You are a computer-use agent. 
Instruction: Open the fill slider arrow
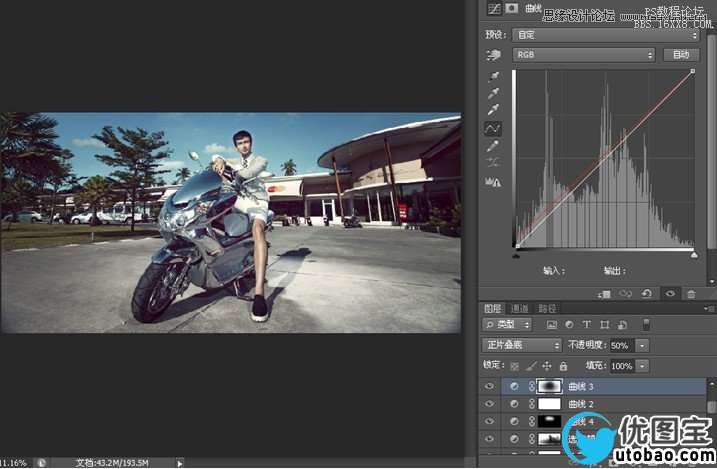click(642, 366)
